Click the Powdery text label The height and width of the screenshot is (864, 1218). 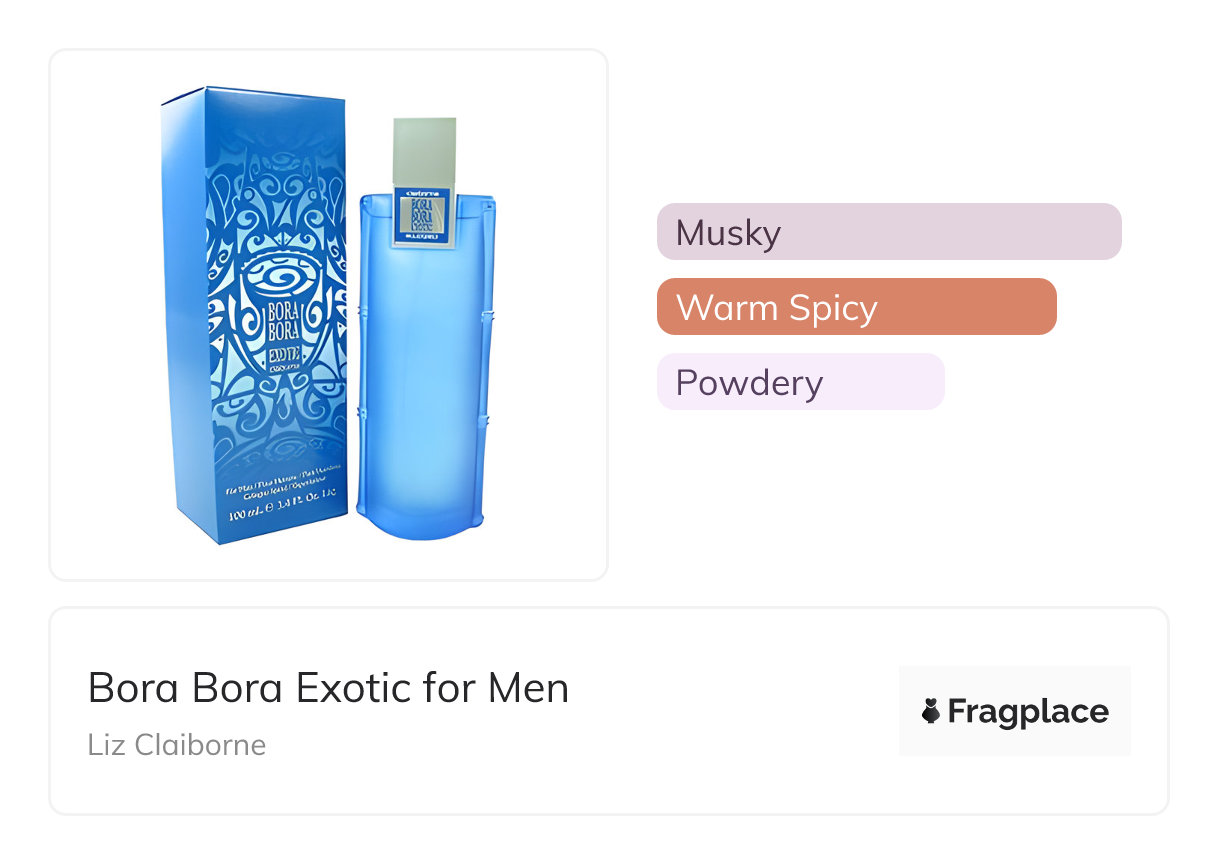tap(749, 383)
